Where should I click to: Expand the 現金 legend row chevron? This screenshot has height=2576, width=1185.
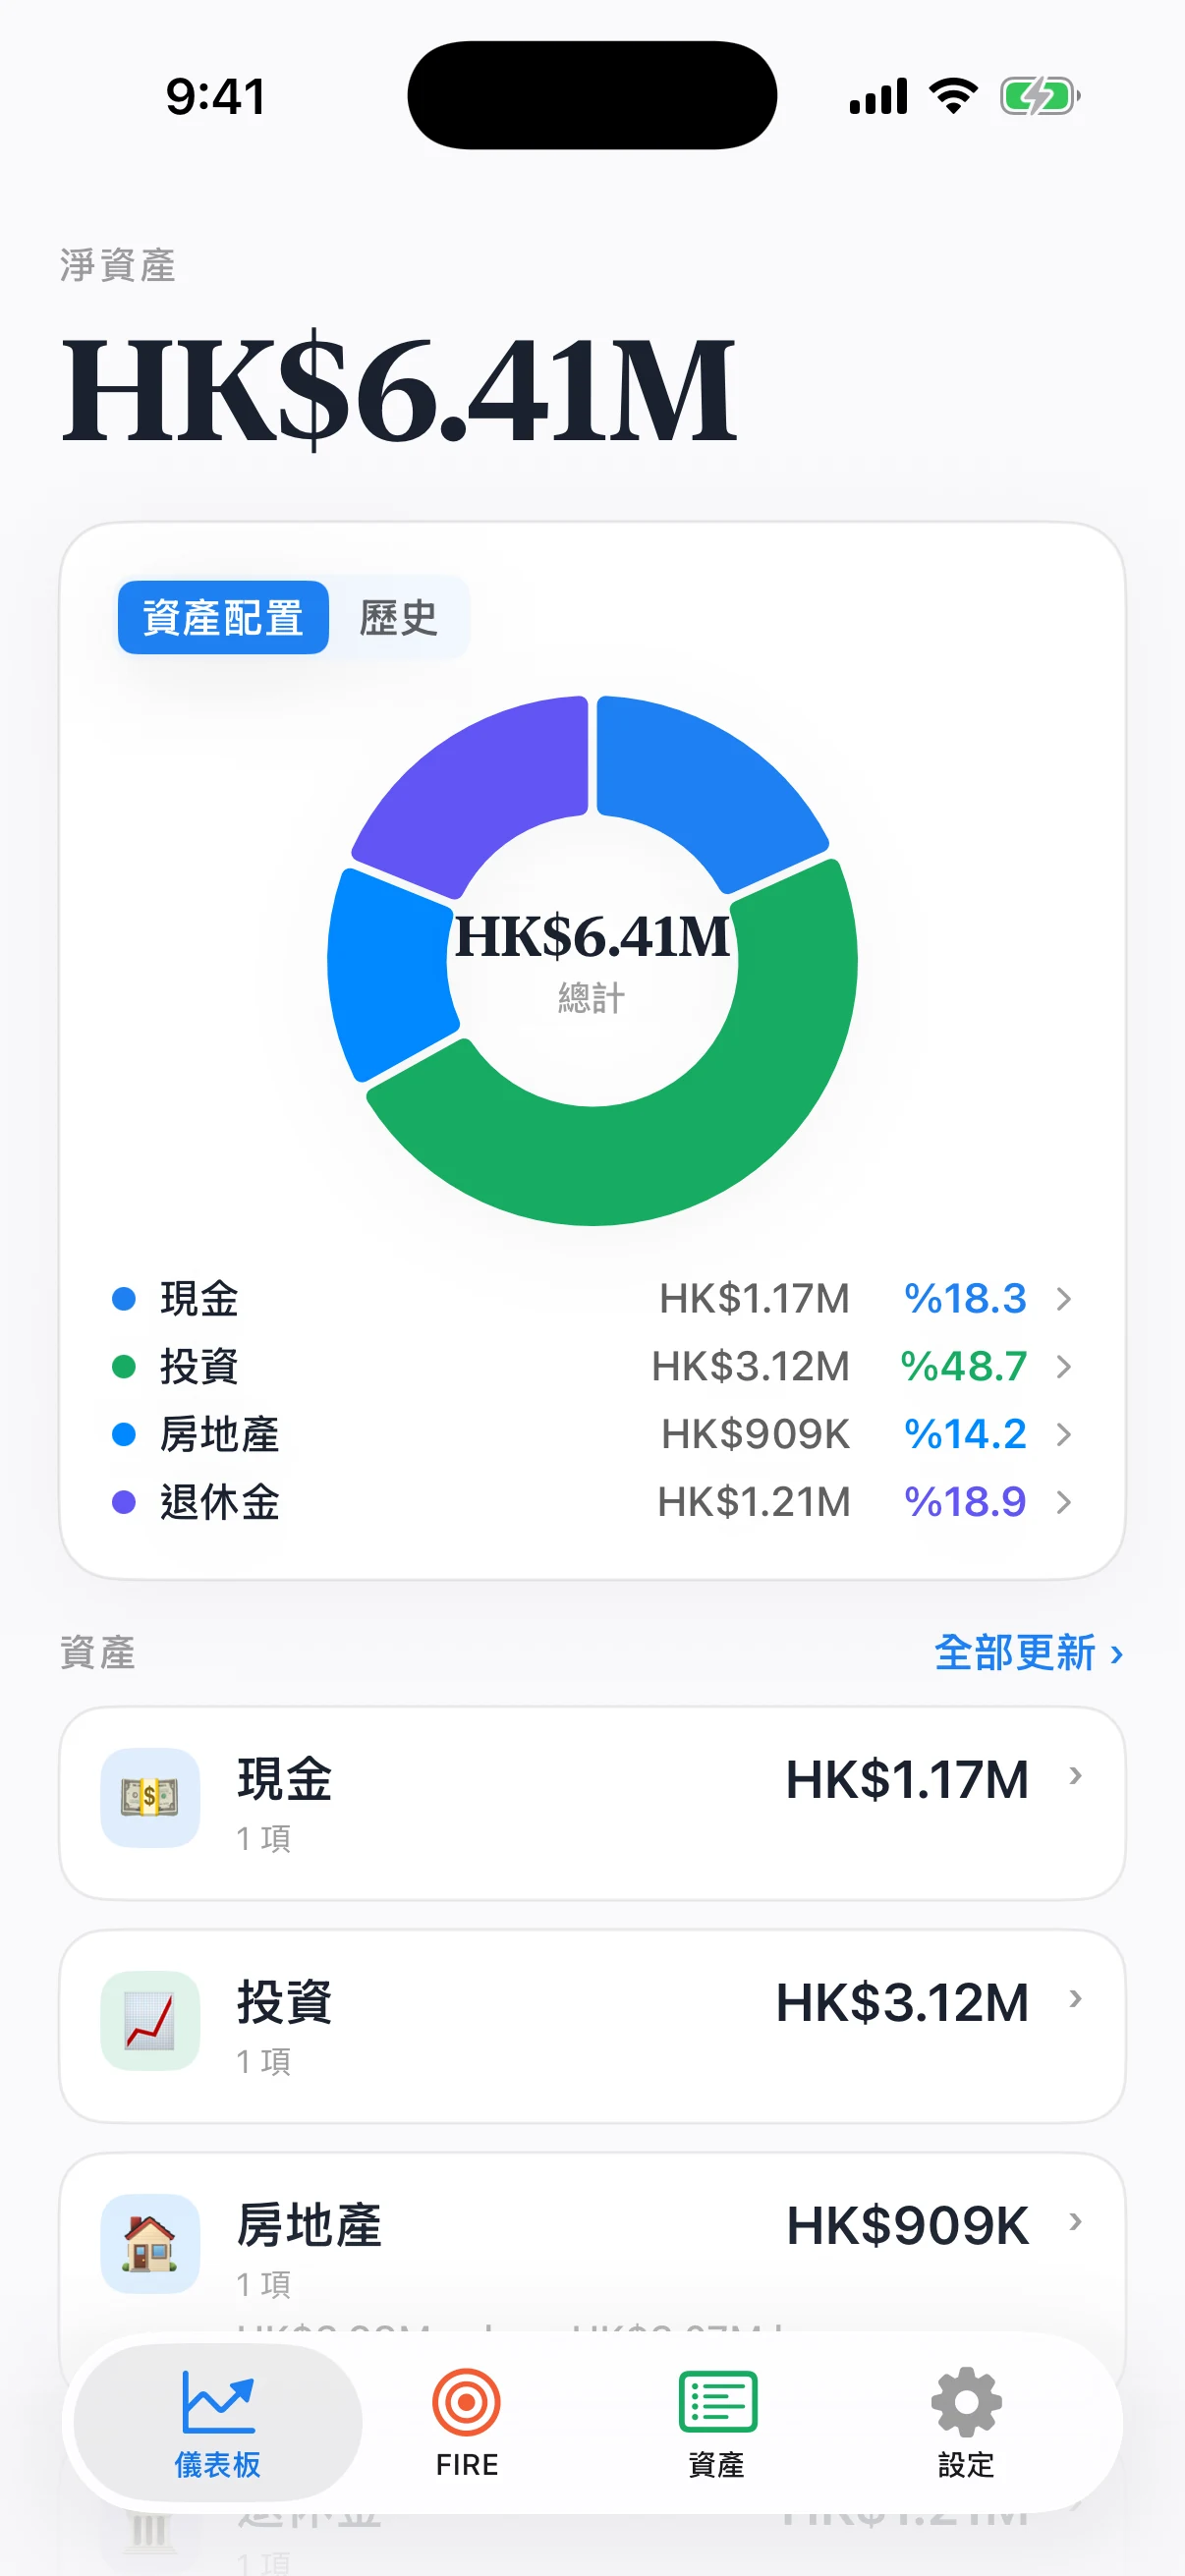(x=1063, y=1299)
